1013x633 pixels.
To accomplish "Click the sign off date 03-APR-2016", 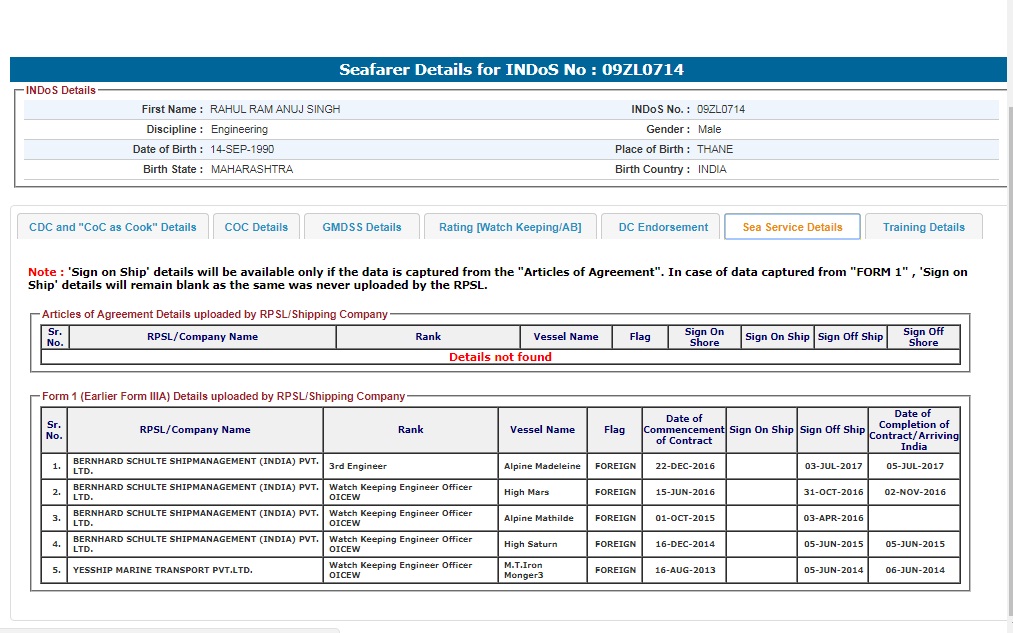I will click(x=833, y=518).
